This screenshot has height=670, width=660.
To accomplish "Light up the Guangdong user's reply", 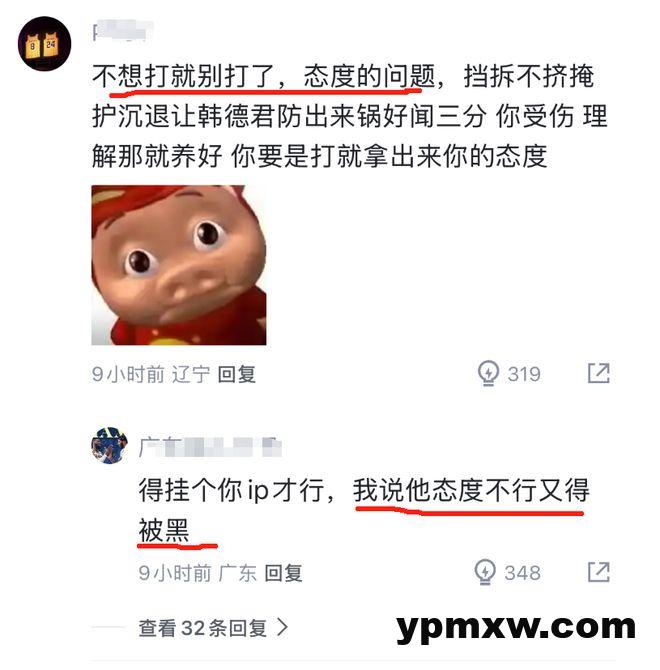I will pyautogui.click(x=485, y=572).
